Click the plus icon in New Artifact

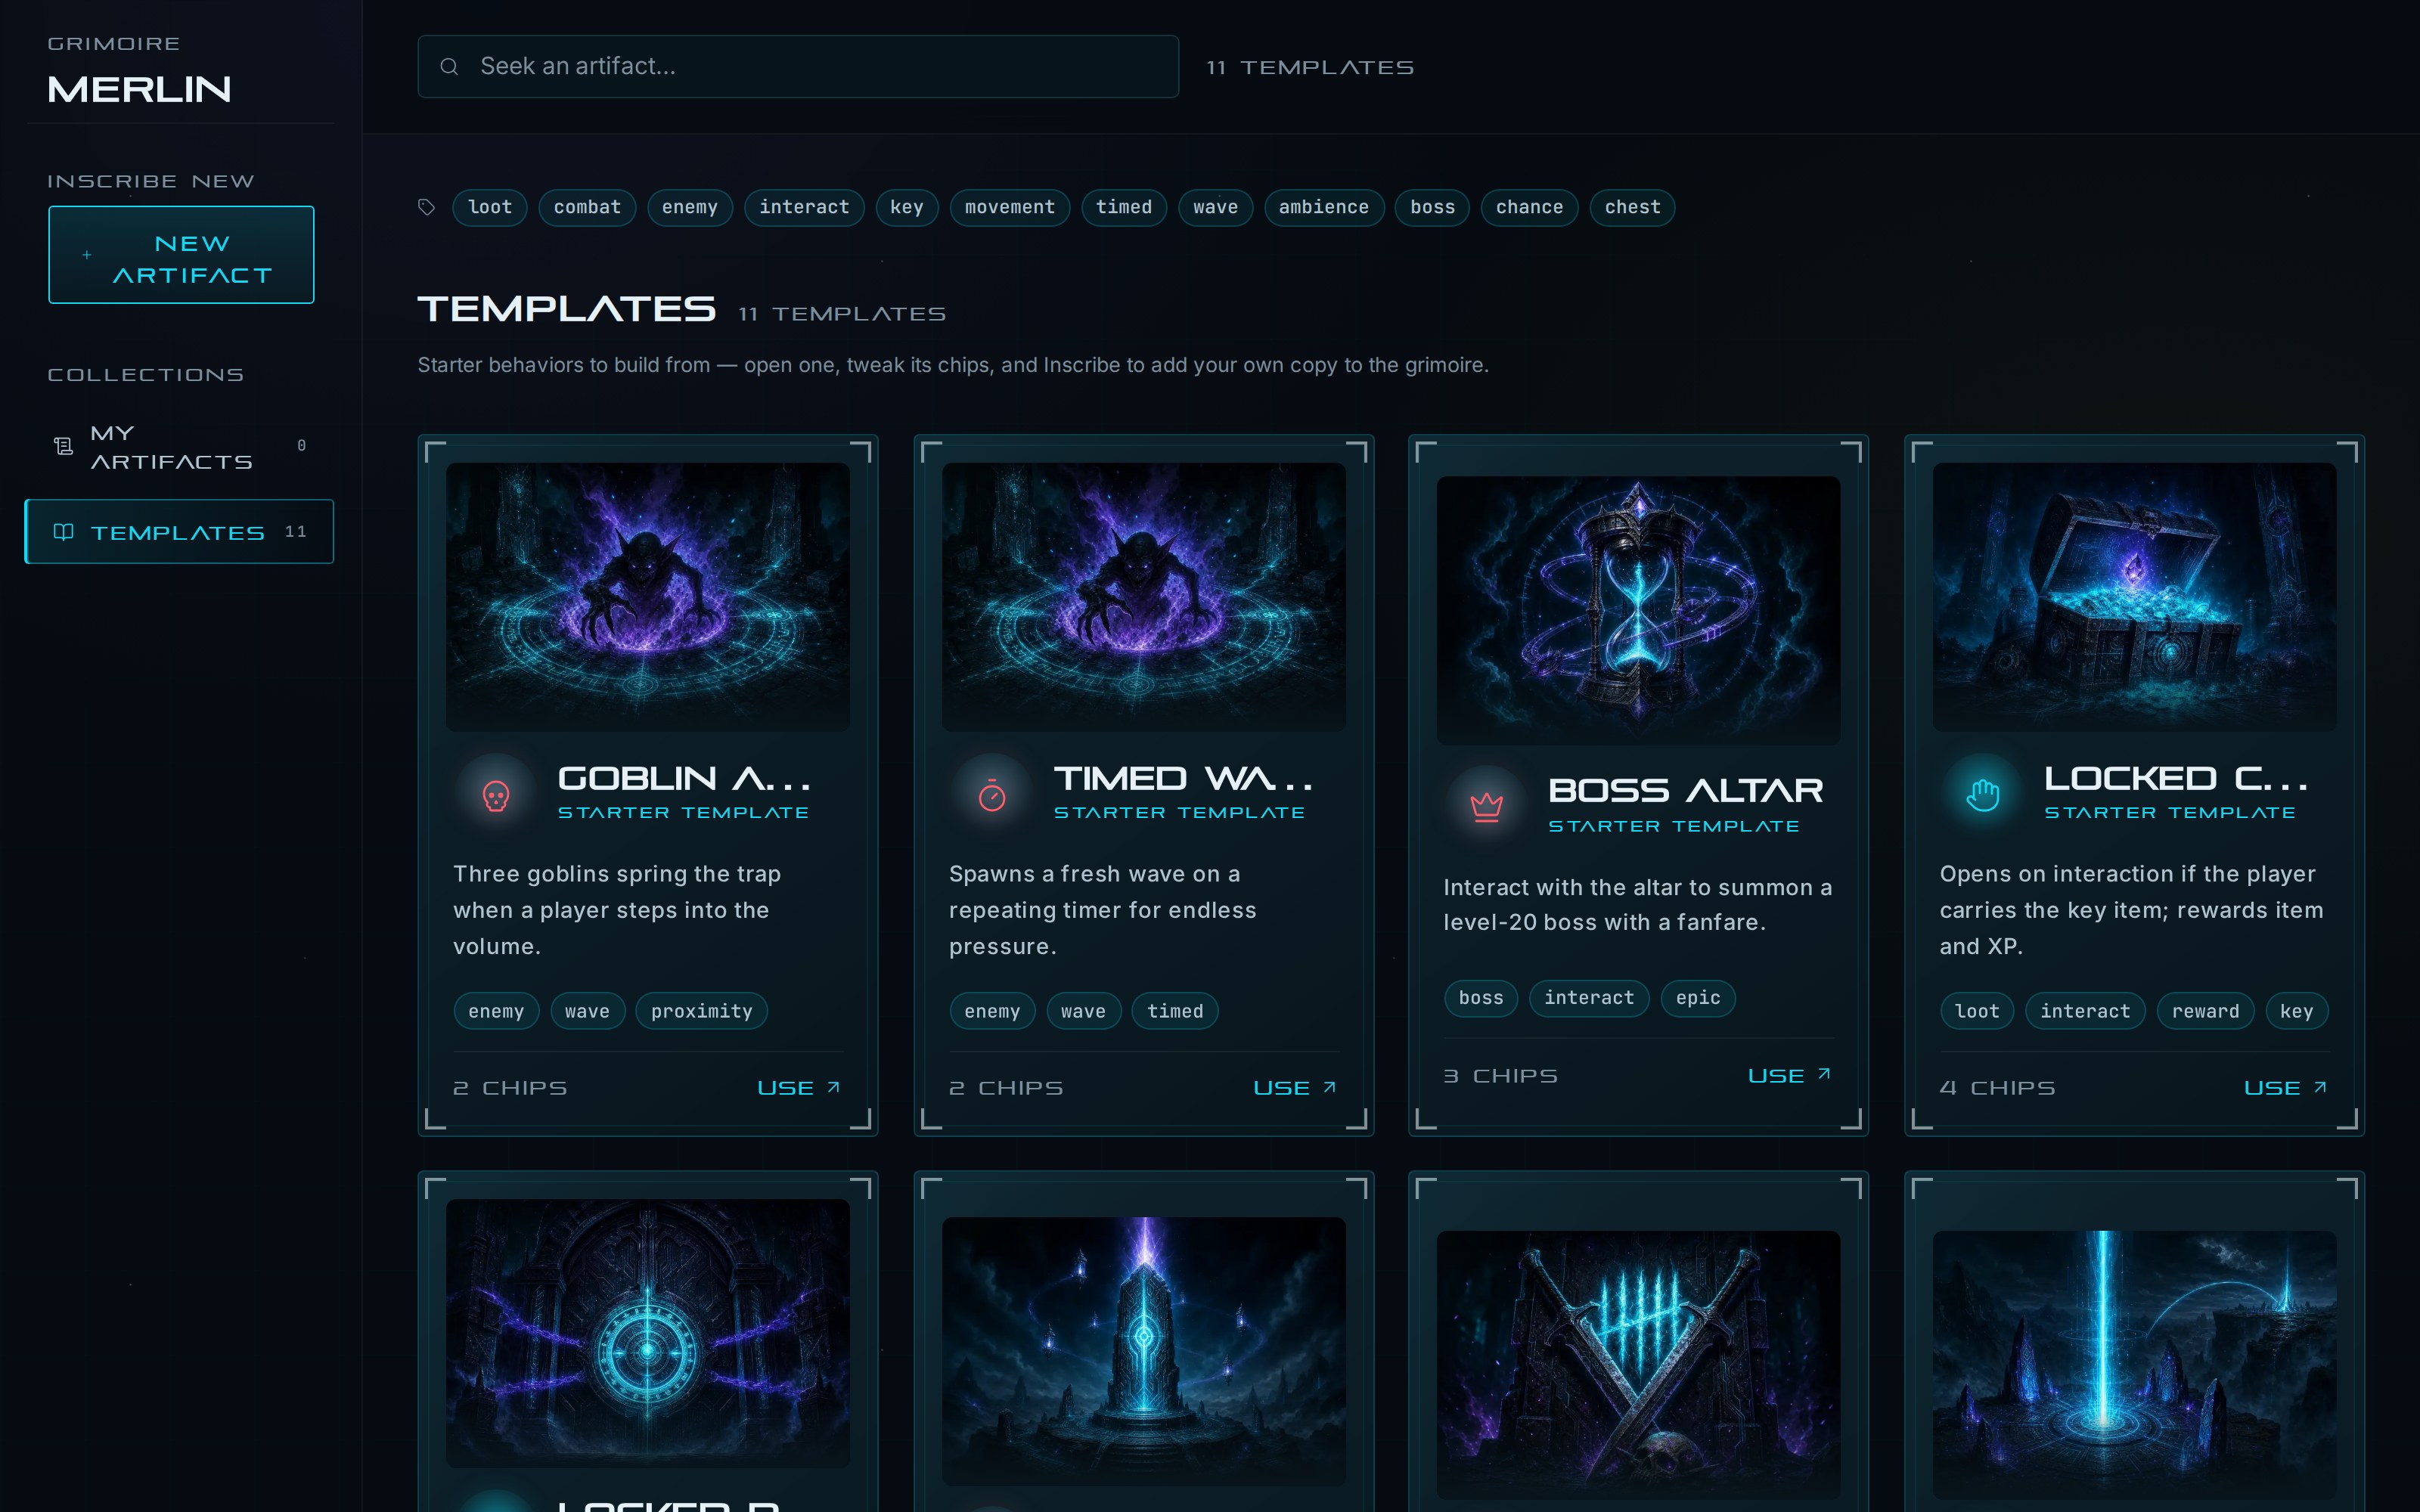pos(87,255)
